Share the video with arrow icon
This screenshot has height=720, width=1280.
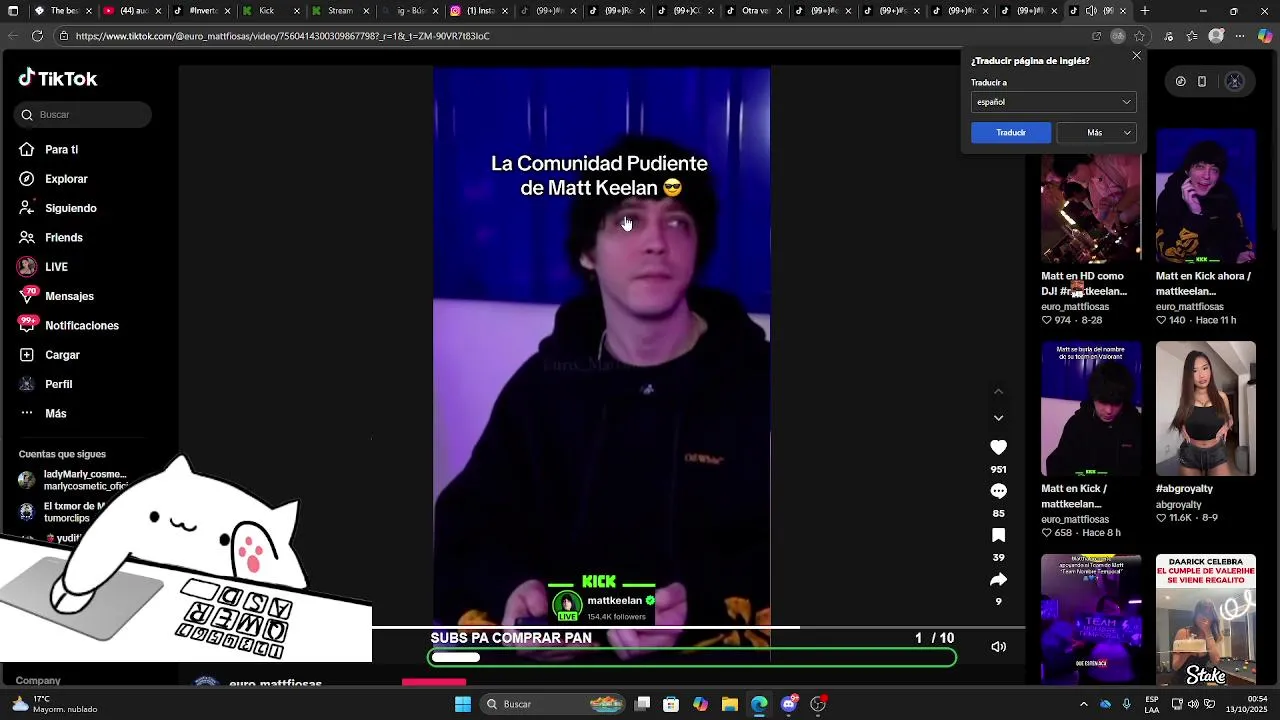(998, 579)
